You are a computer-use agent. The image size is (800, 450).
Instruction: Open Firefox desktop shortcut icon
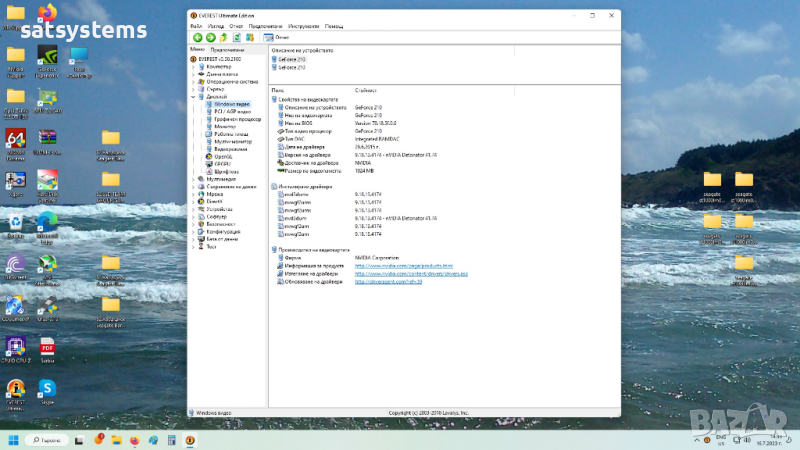pos(47,14)
